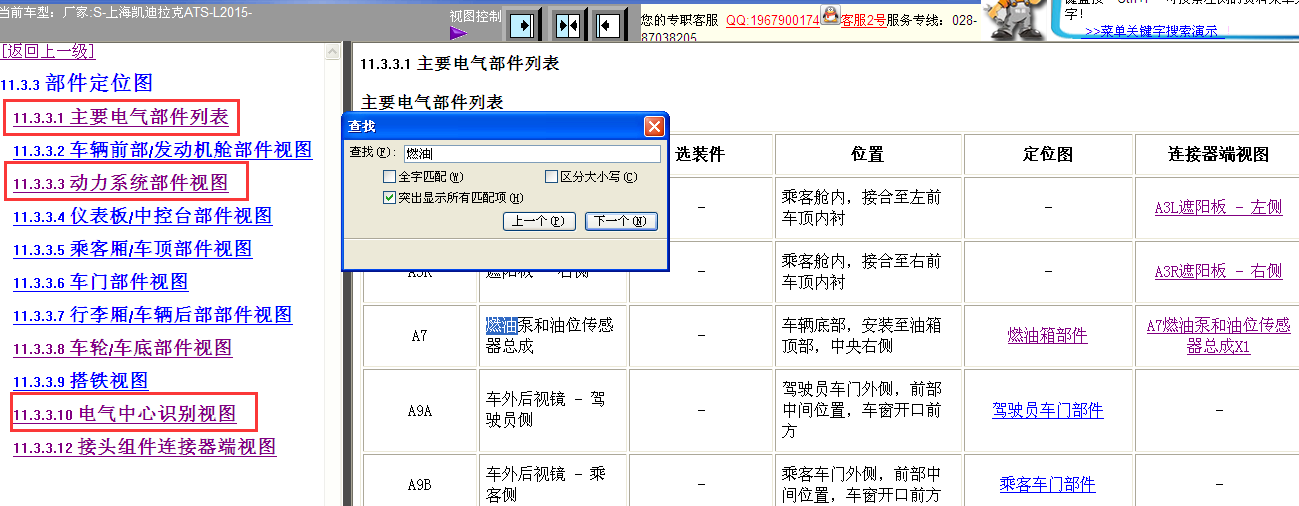Image resolution: width=1299 pixels, height=506 pixels.
Task: Click the 查找 search text field
Action: click(x=532, y=154)
